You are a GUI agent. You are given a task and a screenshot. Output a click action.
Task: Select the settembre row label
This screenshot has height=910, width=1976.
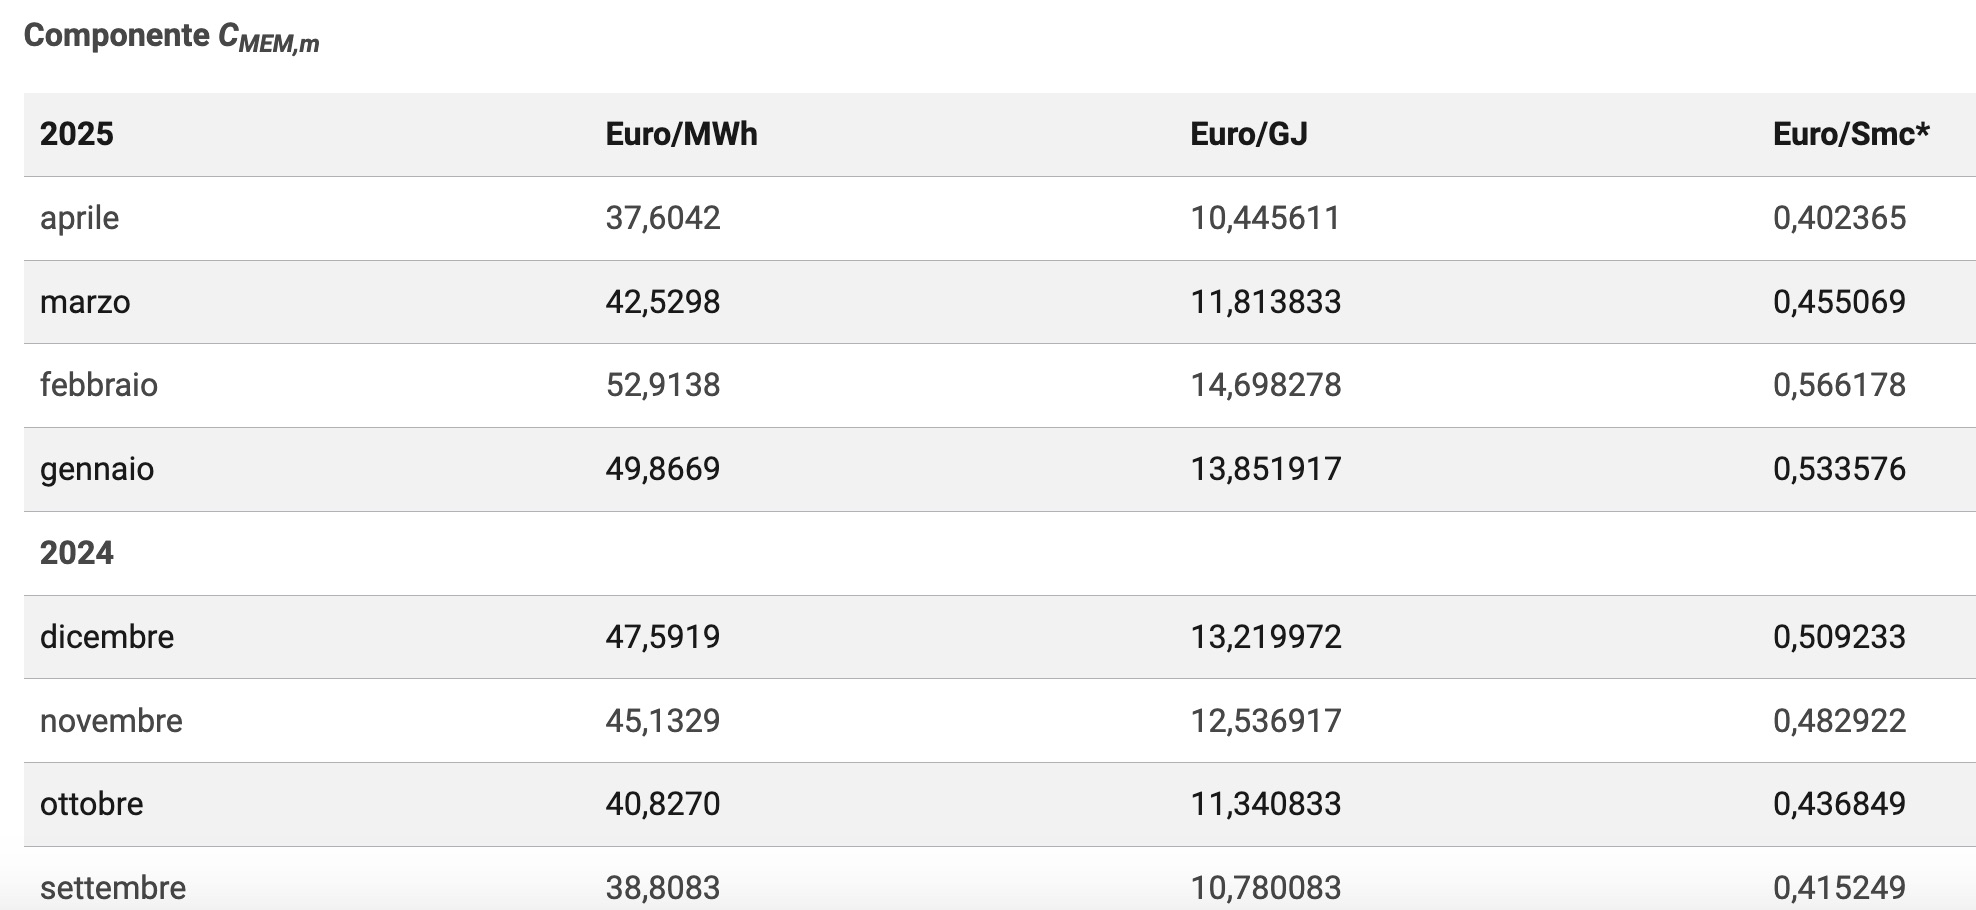[x=113, y=887]
